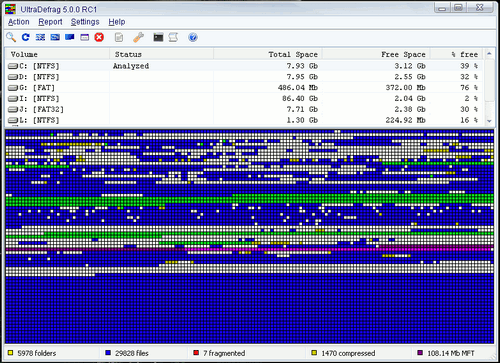Sort by the % free column header

pyautogui.click(x=457, y=54)
